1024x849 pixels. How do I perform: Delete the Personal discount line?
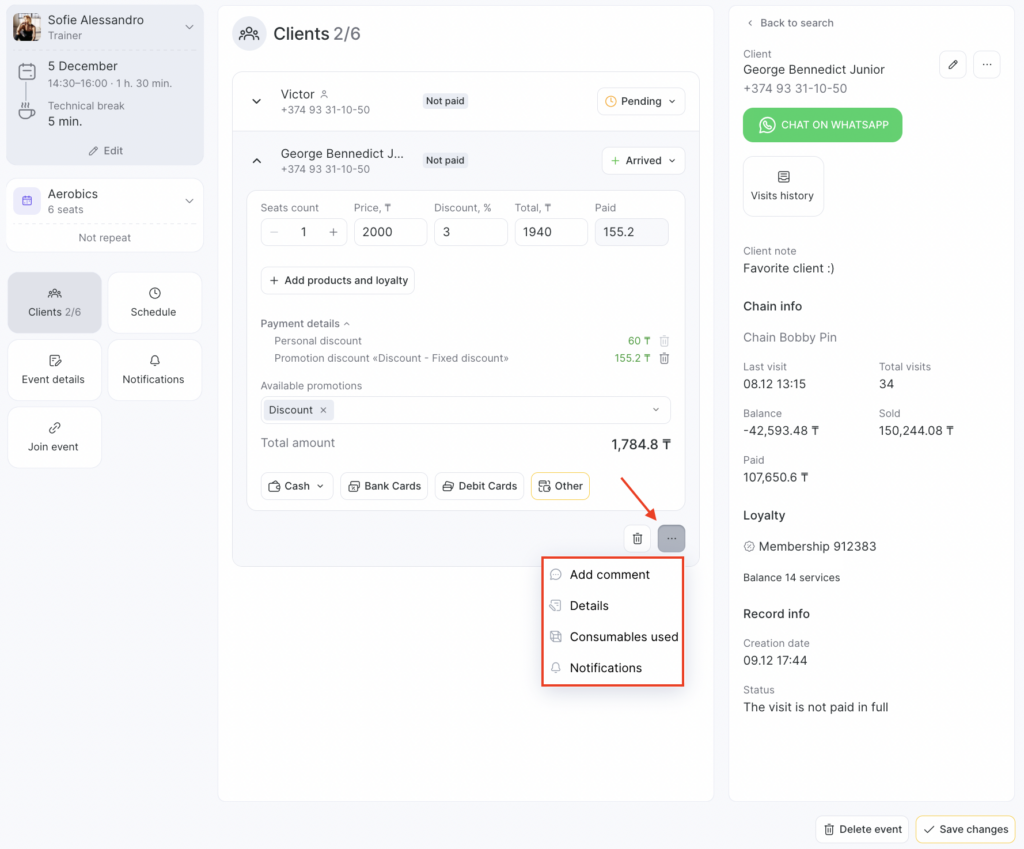pyautogui.click(x=664, y=341)
